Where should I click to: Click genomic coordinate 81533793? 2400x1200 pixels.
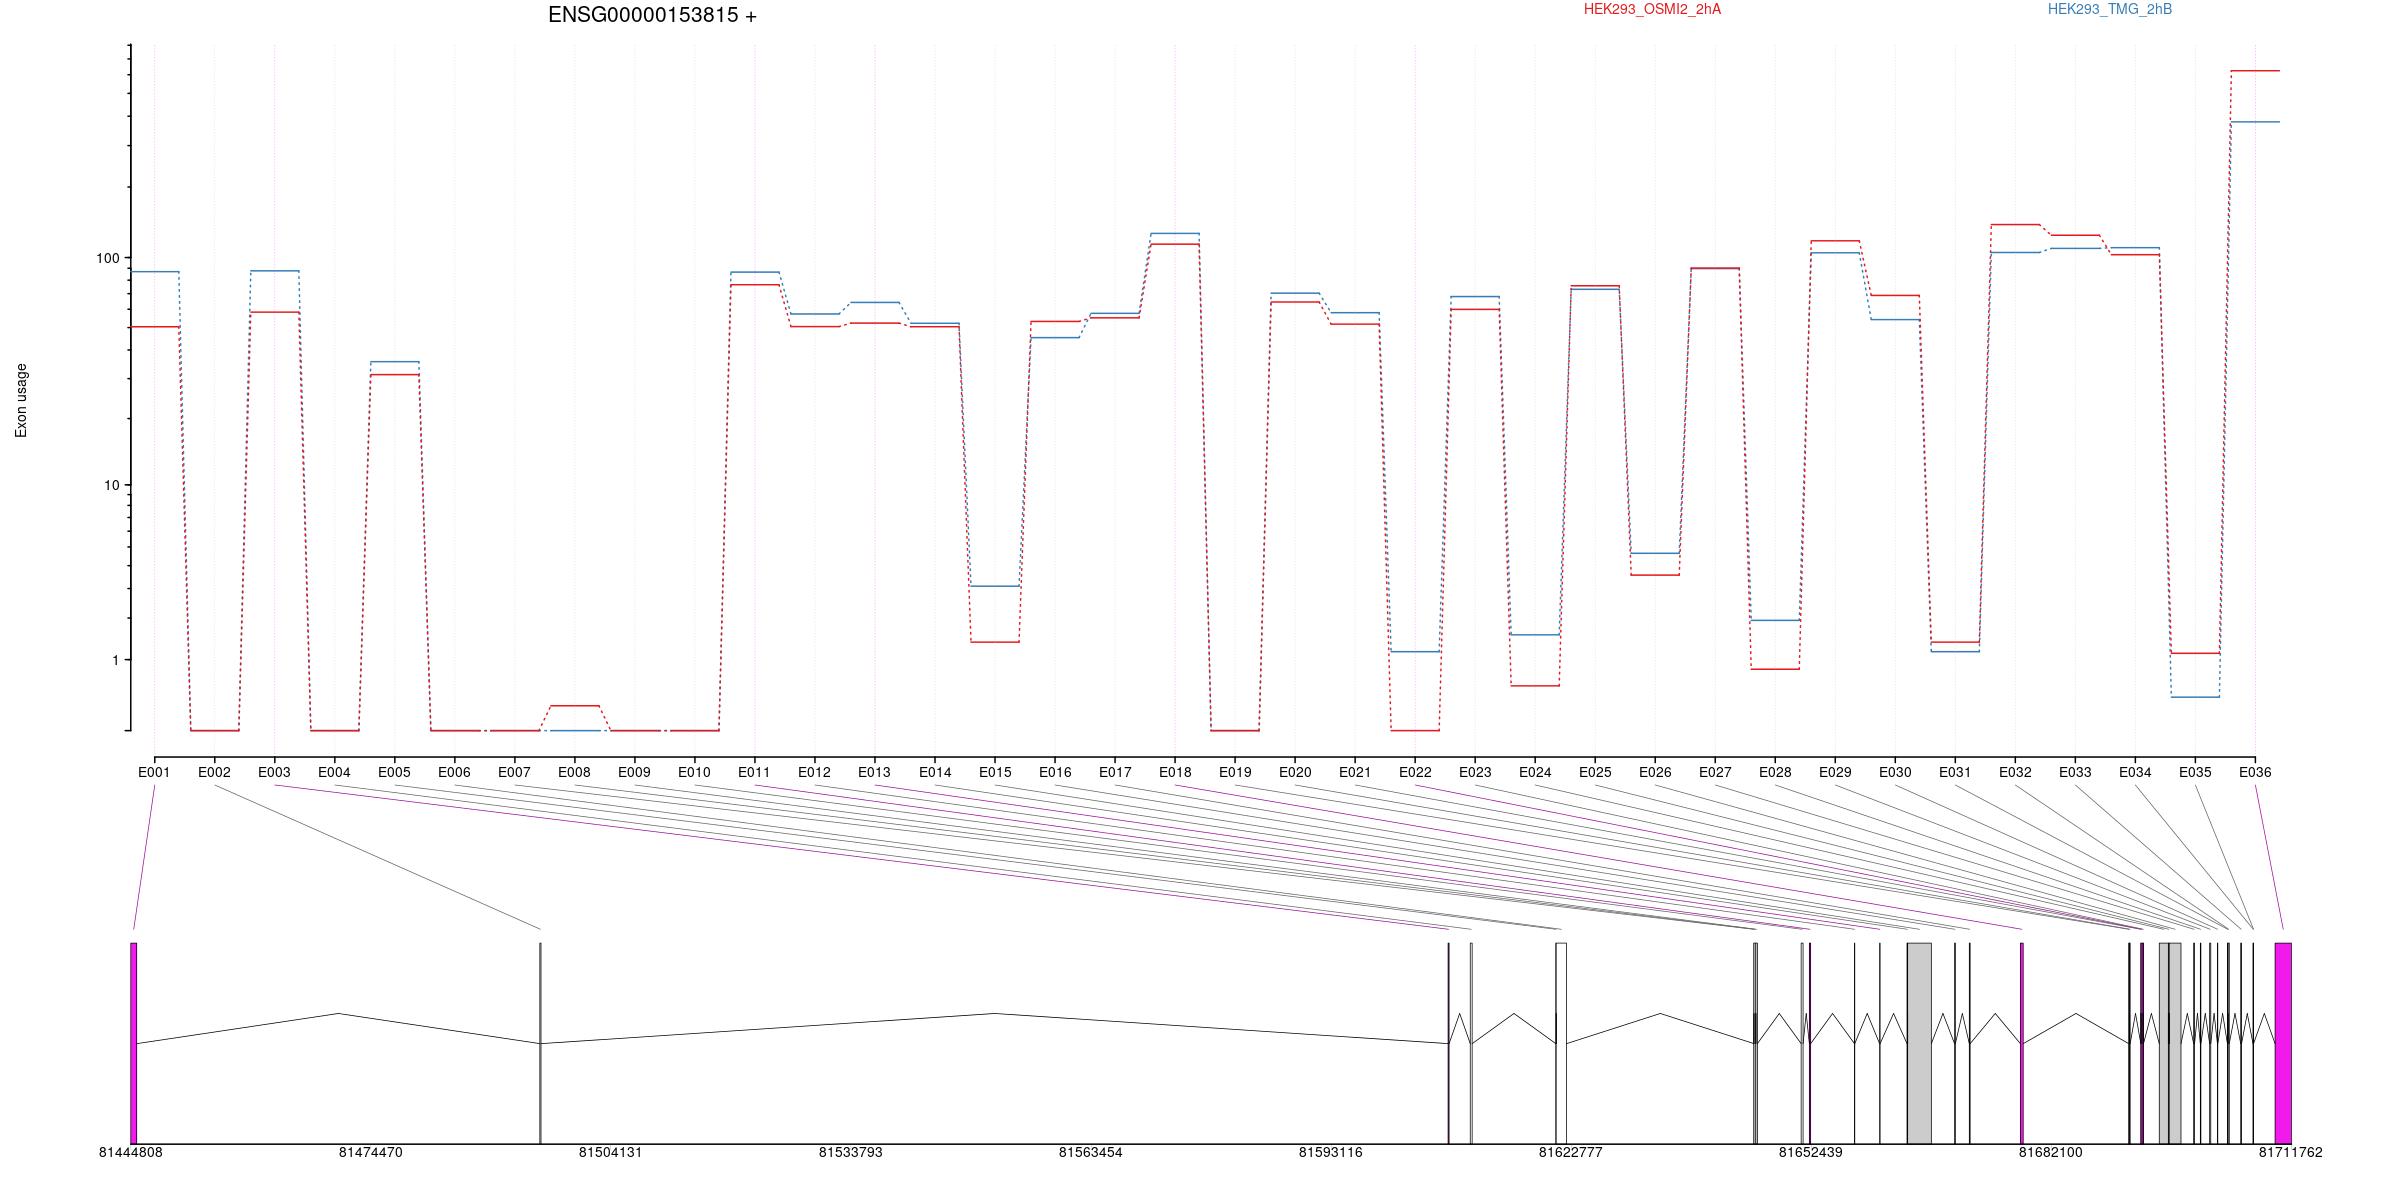[x=850, y=1153]
